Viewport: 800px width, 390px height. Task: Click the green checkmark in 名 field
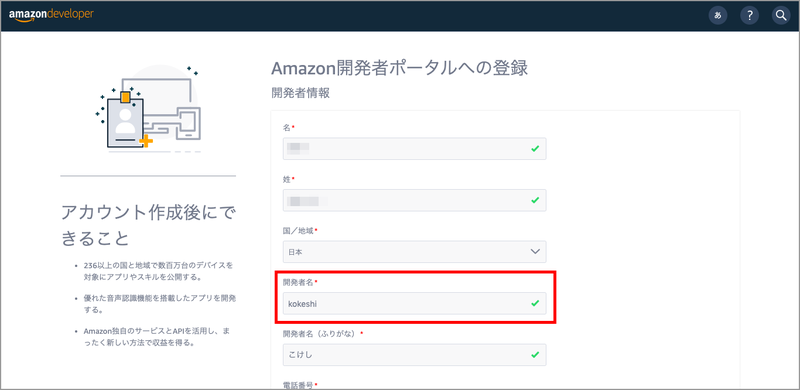[535, 149]
